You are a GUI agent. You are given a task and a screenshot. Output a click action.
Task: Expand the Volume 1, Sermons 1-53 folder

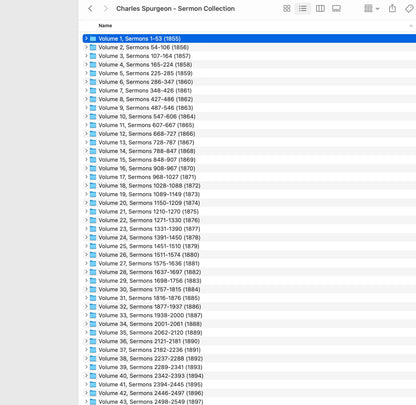pos(86,38)
